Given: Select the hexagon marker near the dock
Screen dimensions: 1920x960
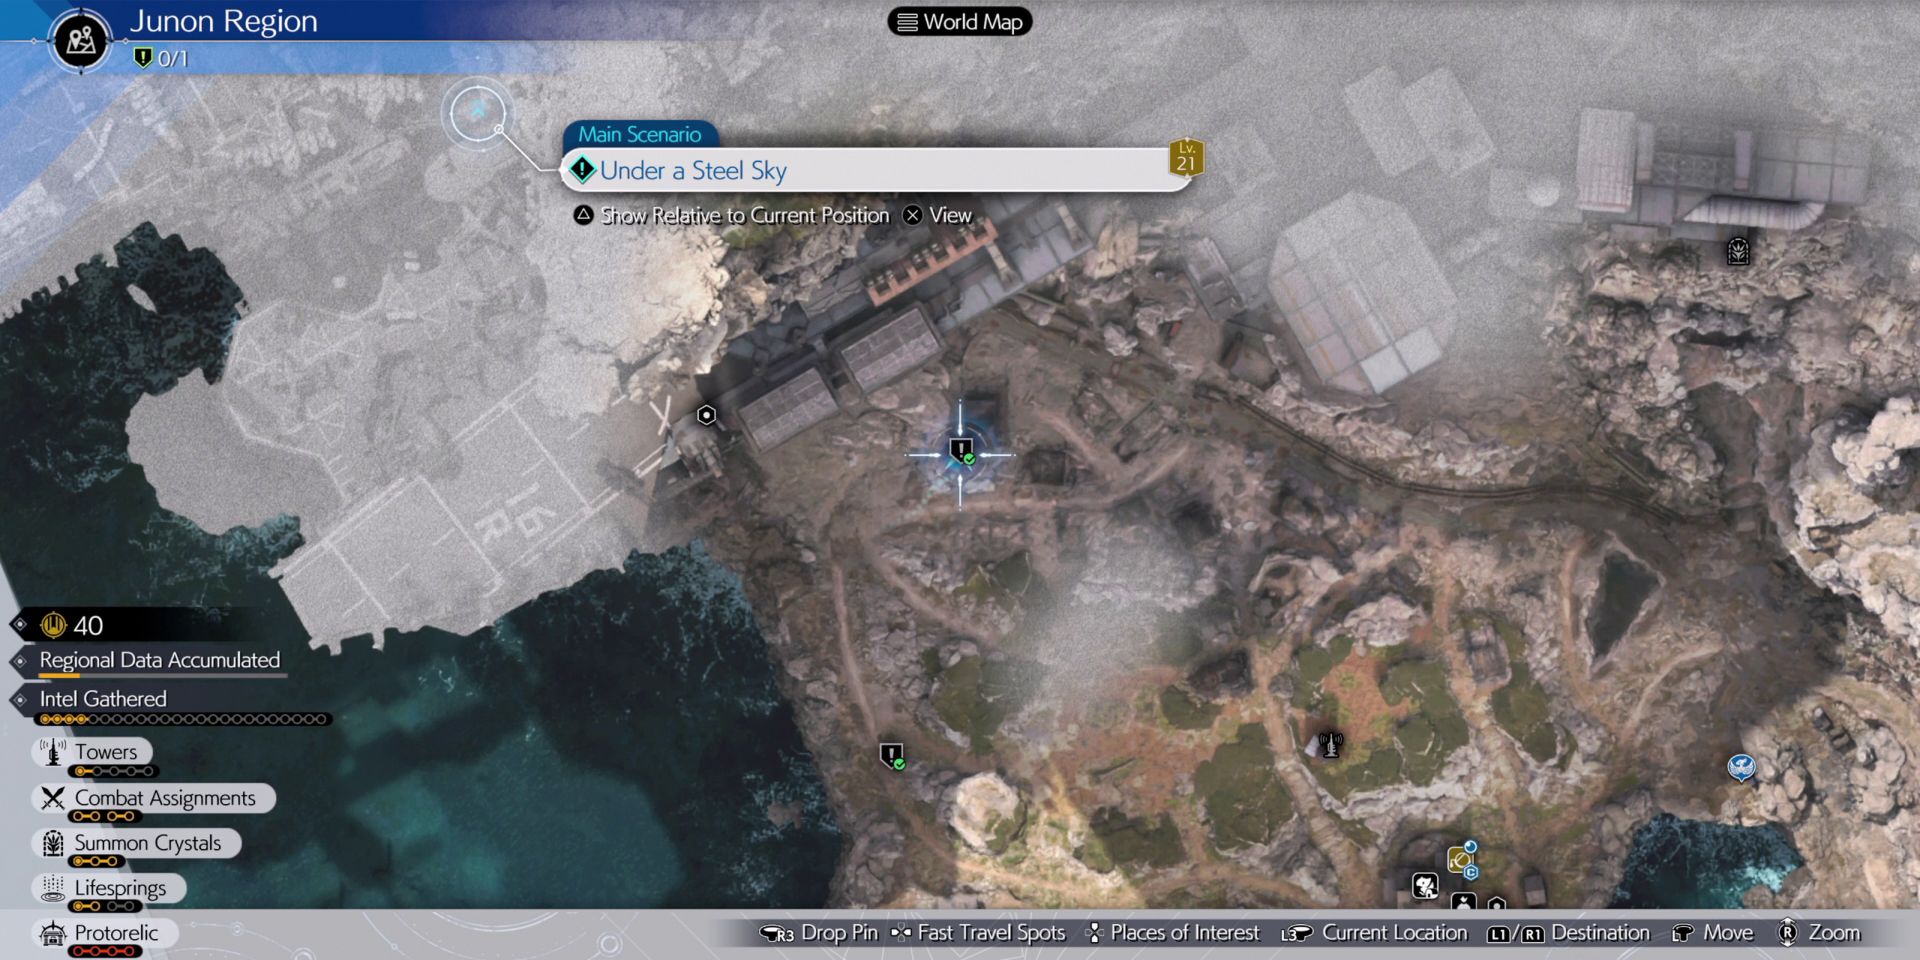Looking at the screenshot, I should [x=707, y=414].
